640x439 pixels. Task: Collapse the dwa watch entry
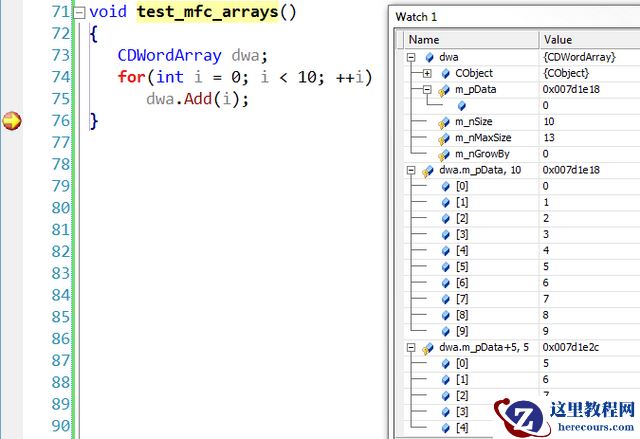(411, 57)
